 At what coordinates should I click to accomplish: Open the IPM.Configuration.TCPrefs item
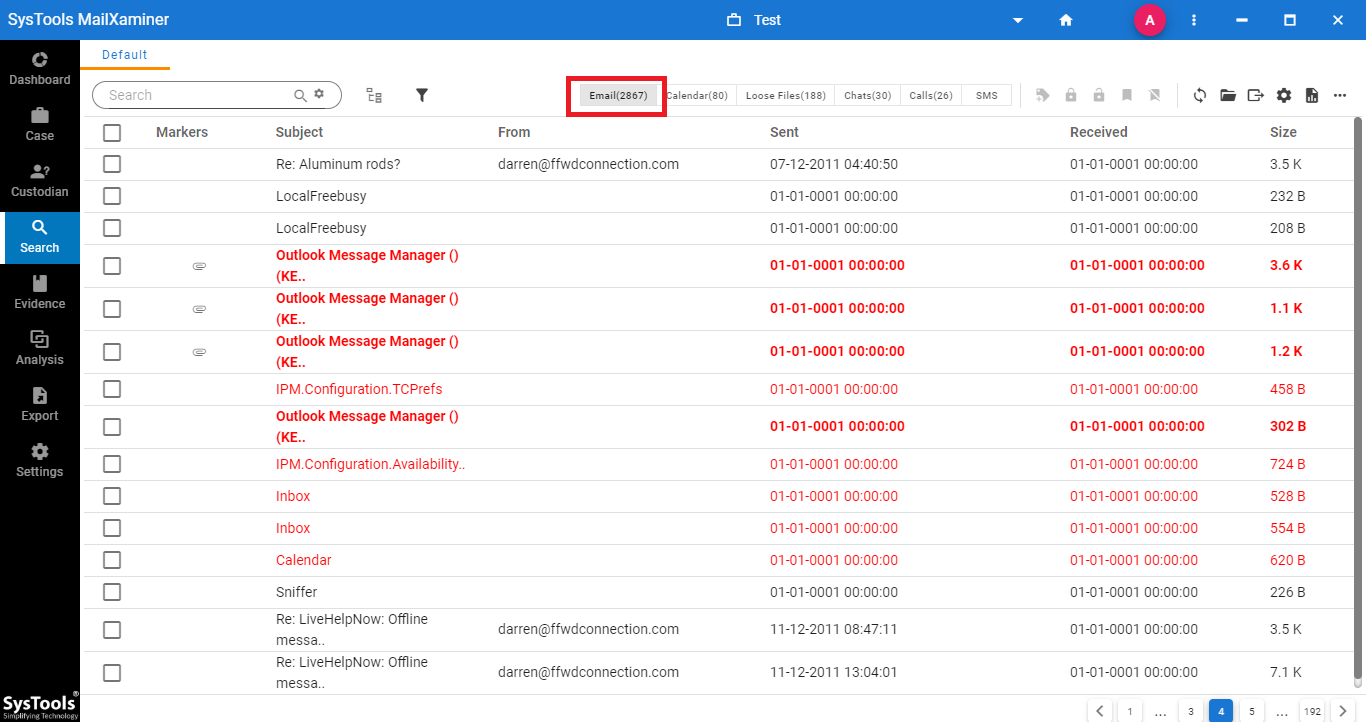click(359, 389)
